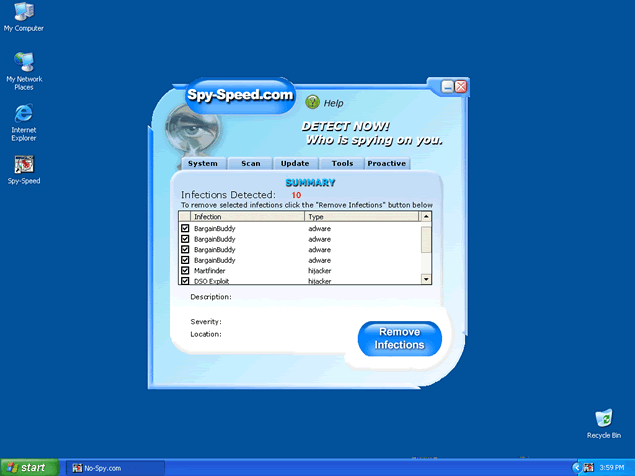The height and width of the screenshot is (476, 635).
Task: Uncheck the Martfinder hijacker checkbox
Action: [x=185, y=270]
